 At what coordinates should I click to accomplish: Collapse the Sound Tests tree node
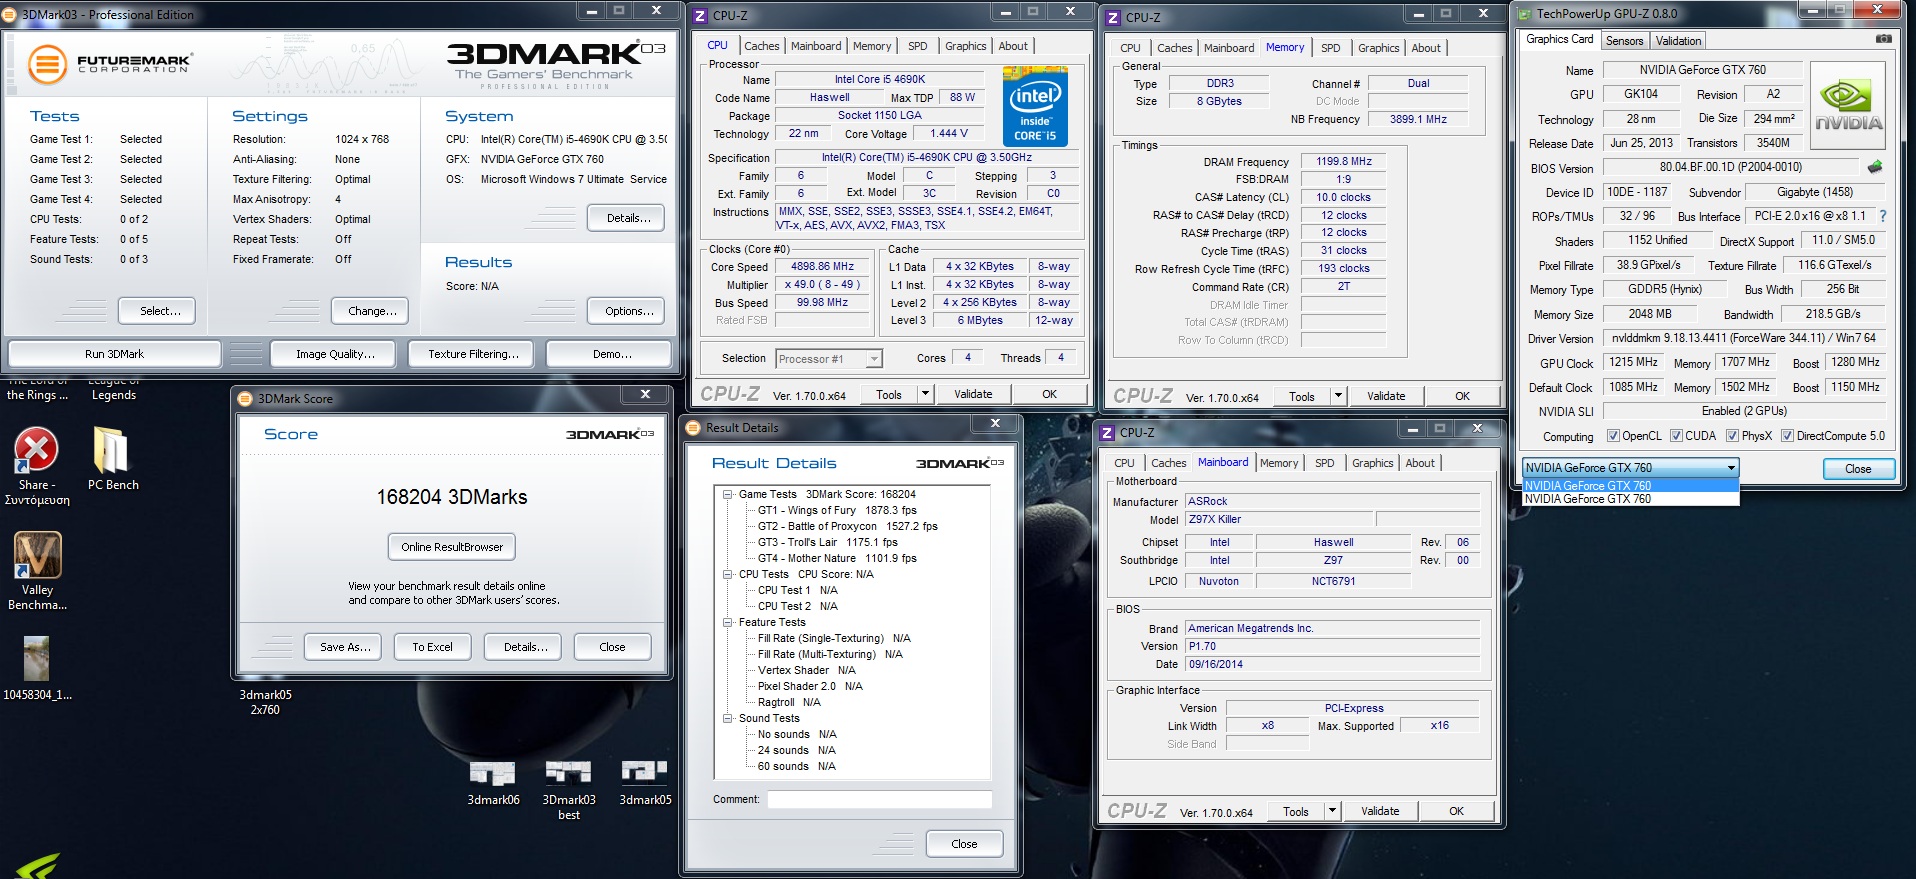point(728,718)
